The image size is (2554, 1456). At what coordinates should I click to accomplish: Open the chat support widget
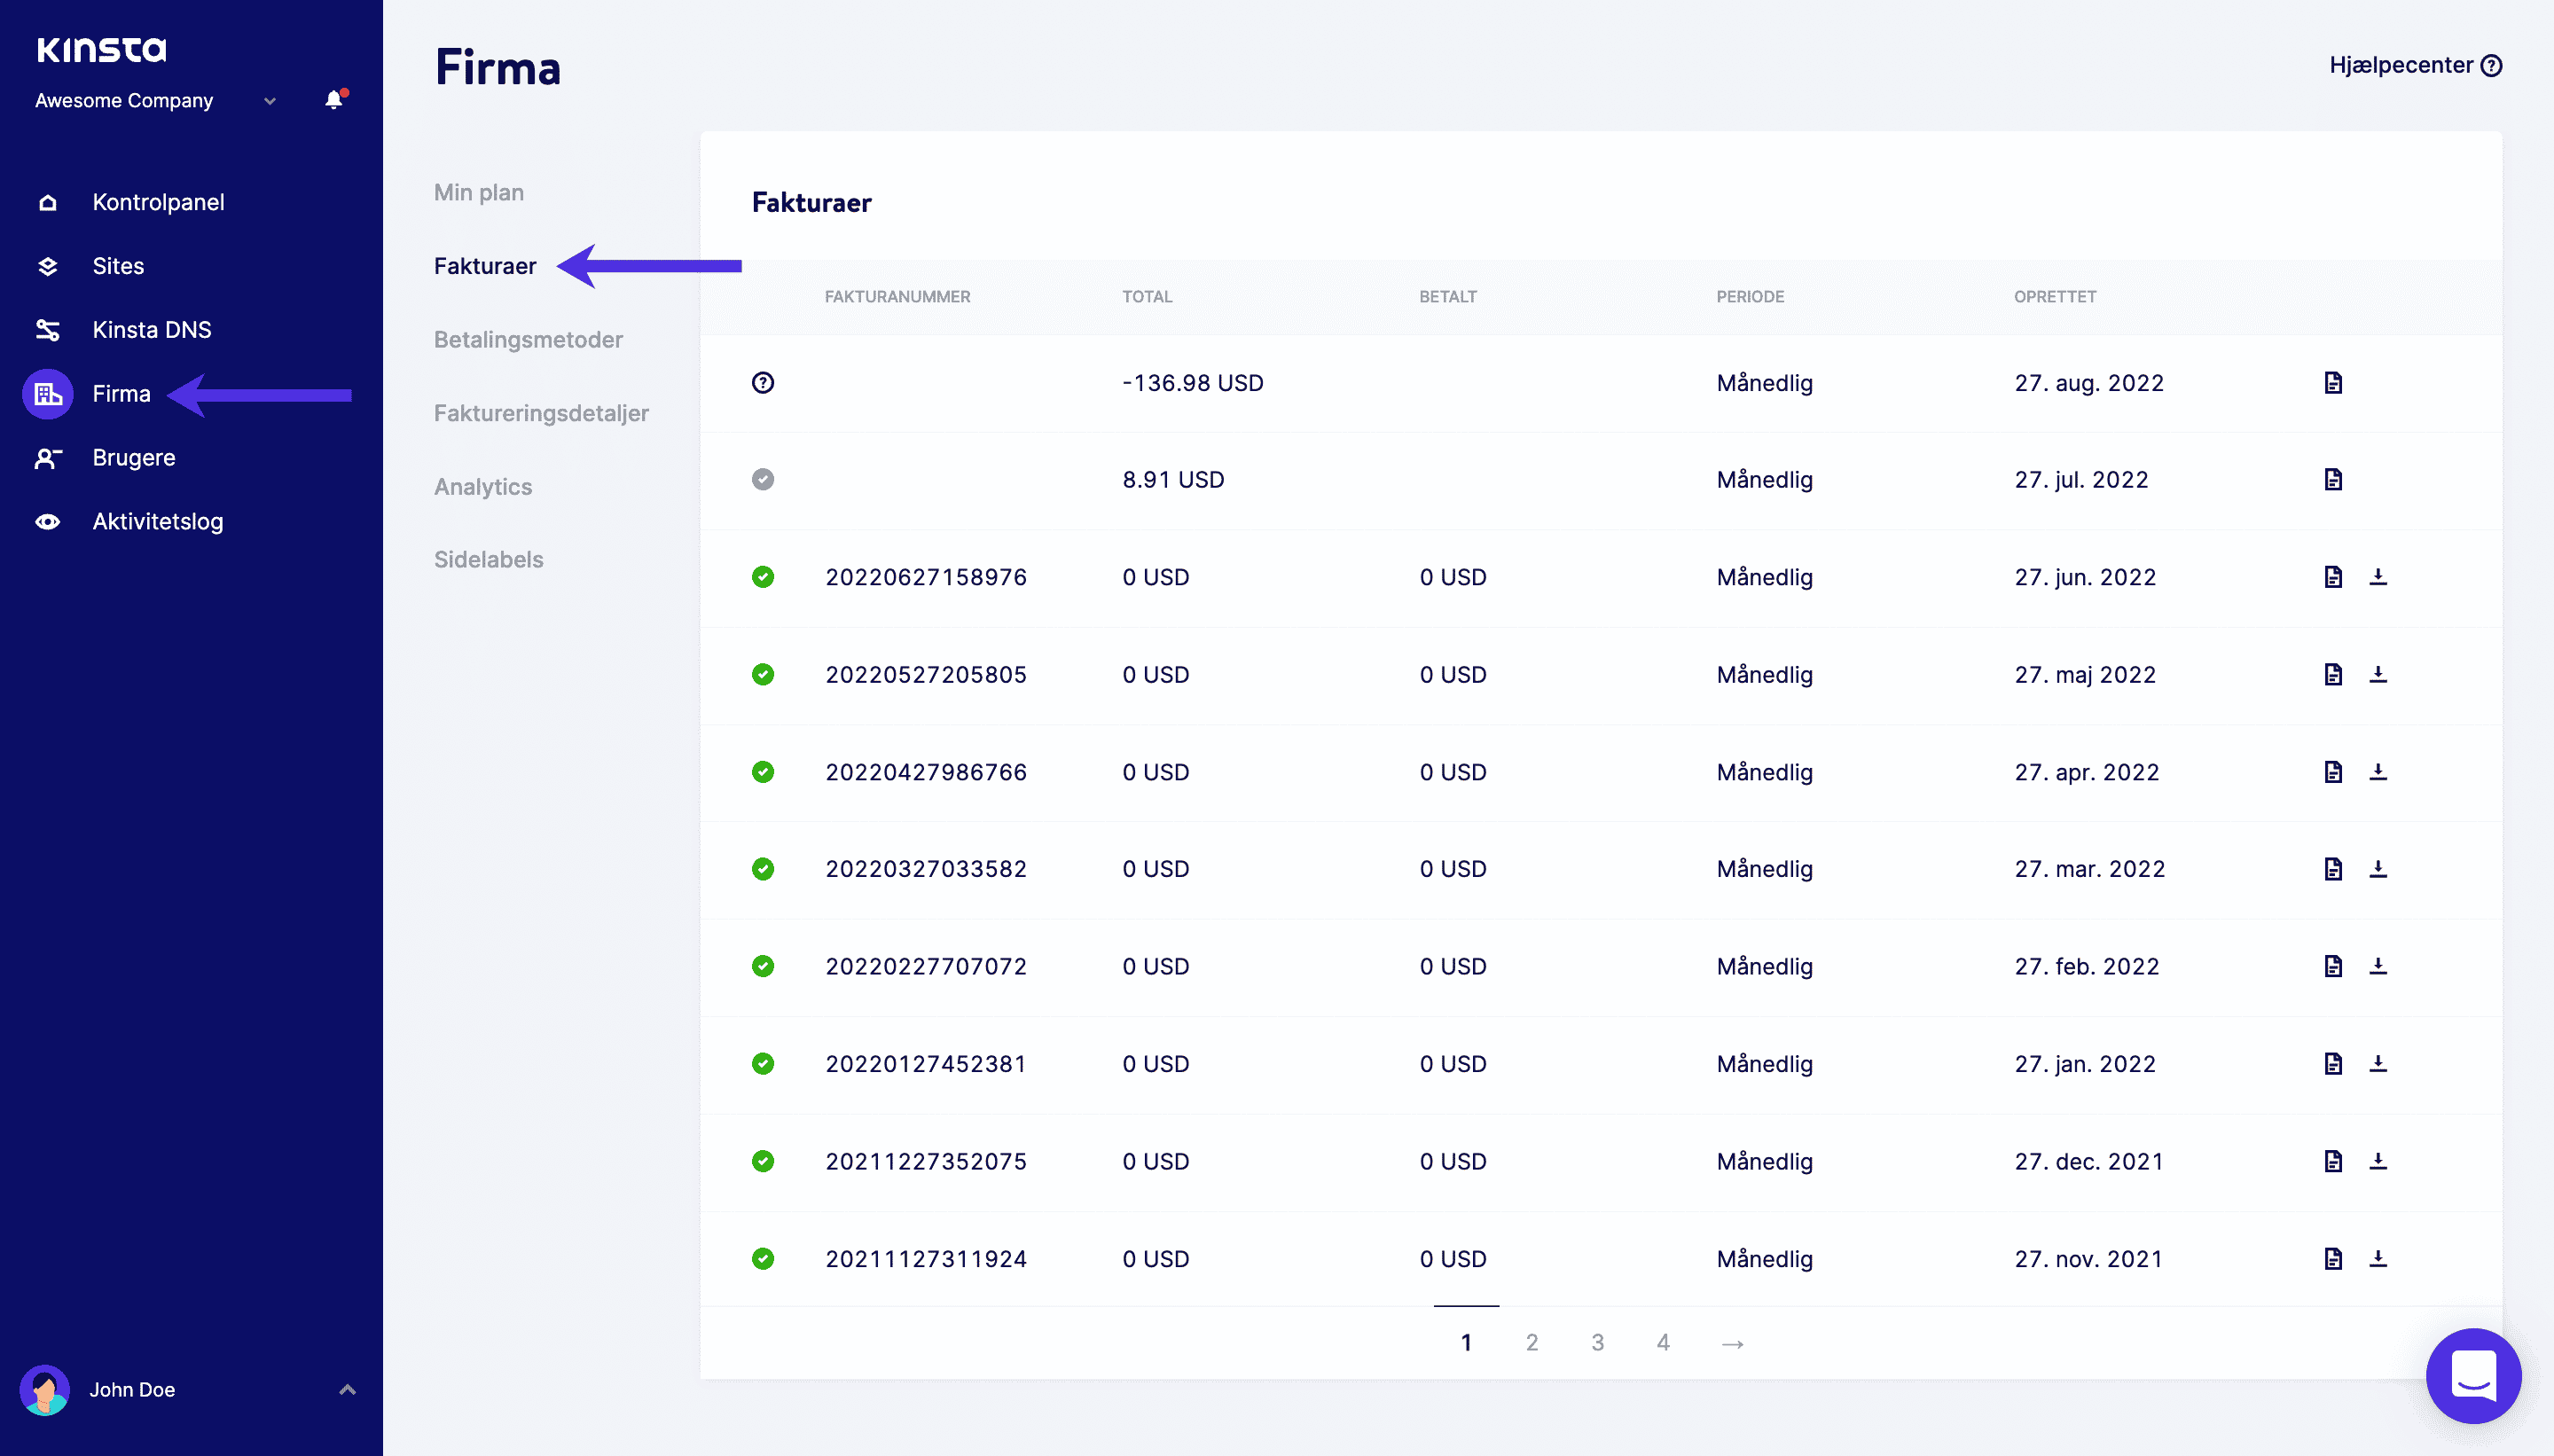tap(2473, 1376)
